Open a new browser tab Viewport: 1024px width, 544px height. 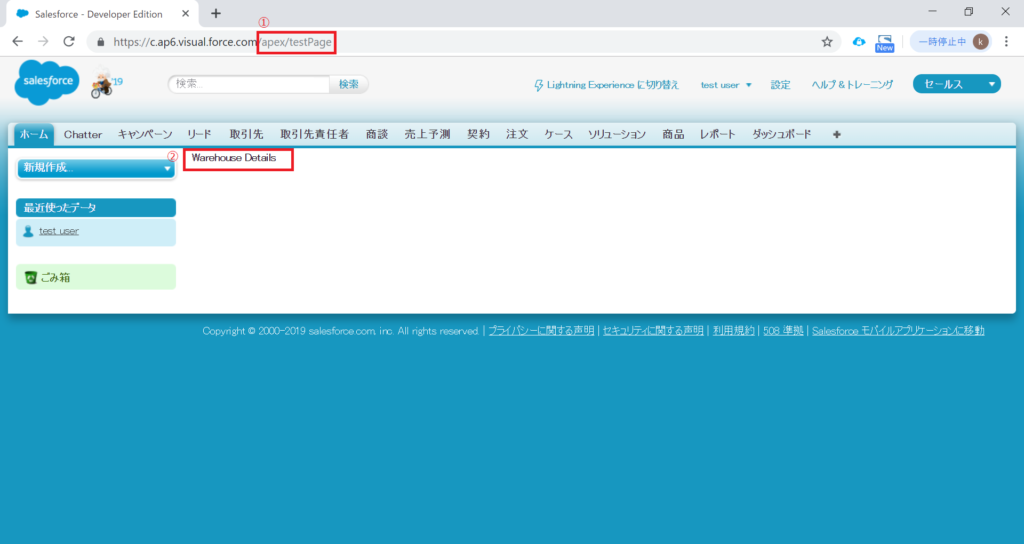click(x=216, y=13)
